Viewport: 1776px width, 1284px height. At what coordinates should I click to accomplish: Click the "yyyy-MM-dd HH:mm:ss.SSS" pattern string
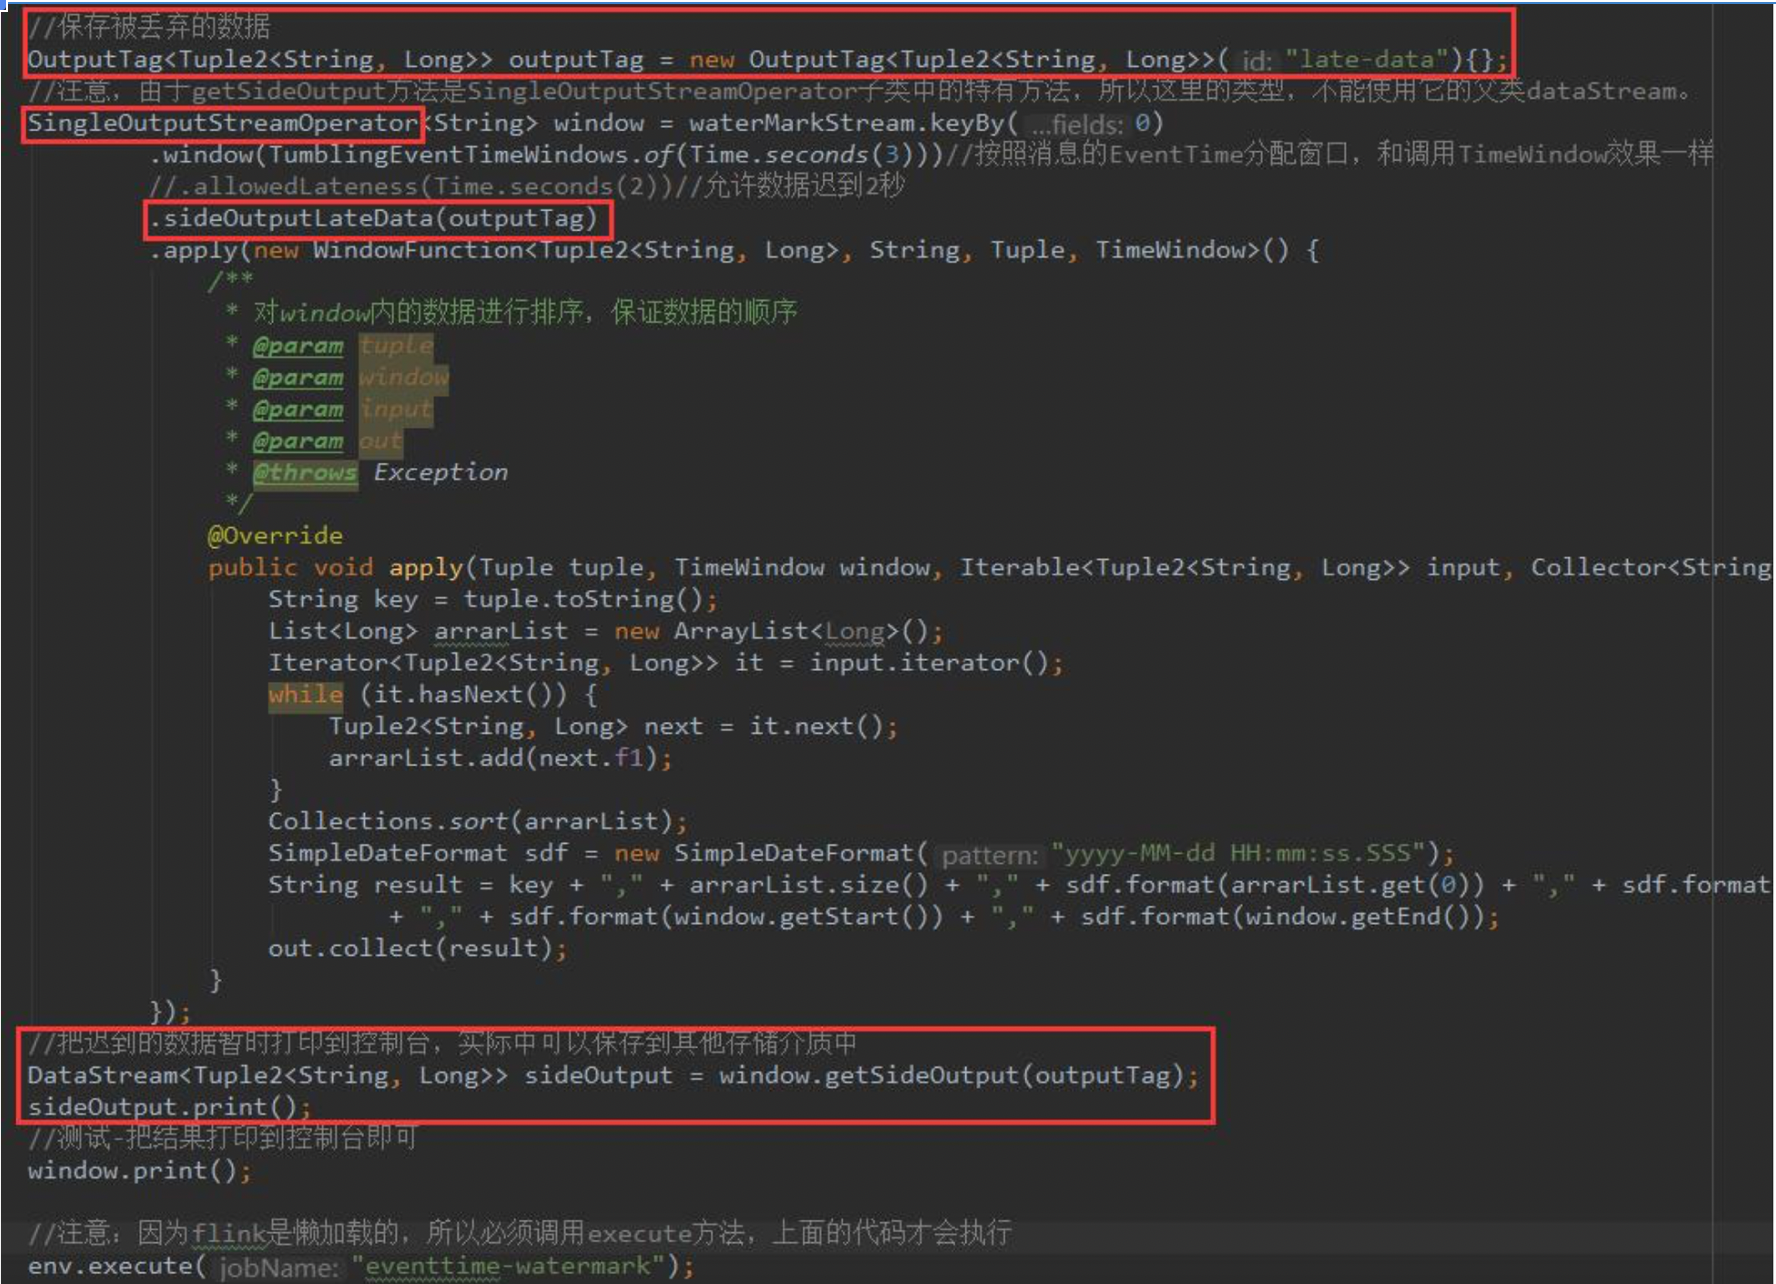click(1238, 854)
